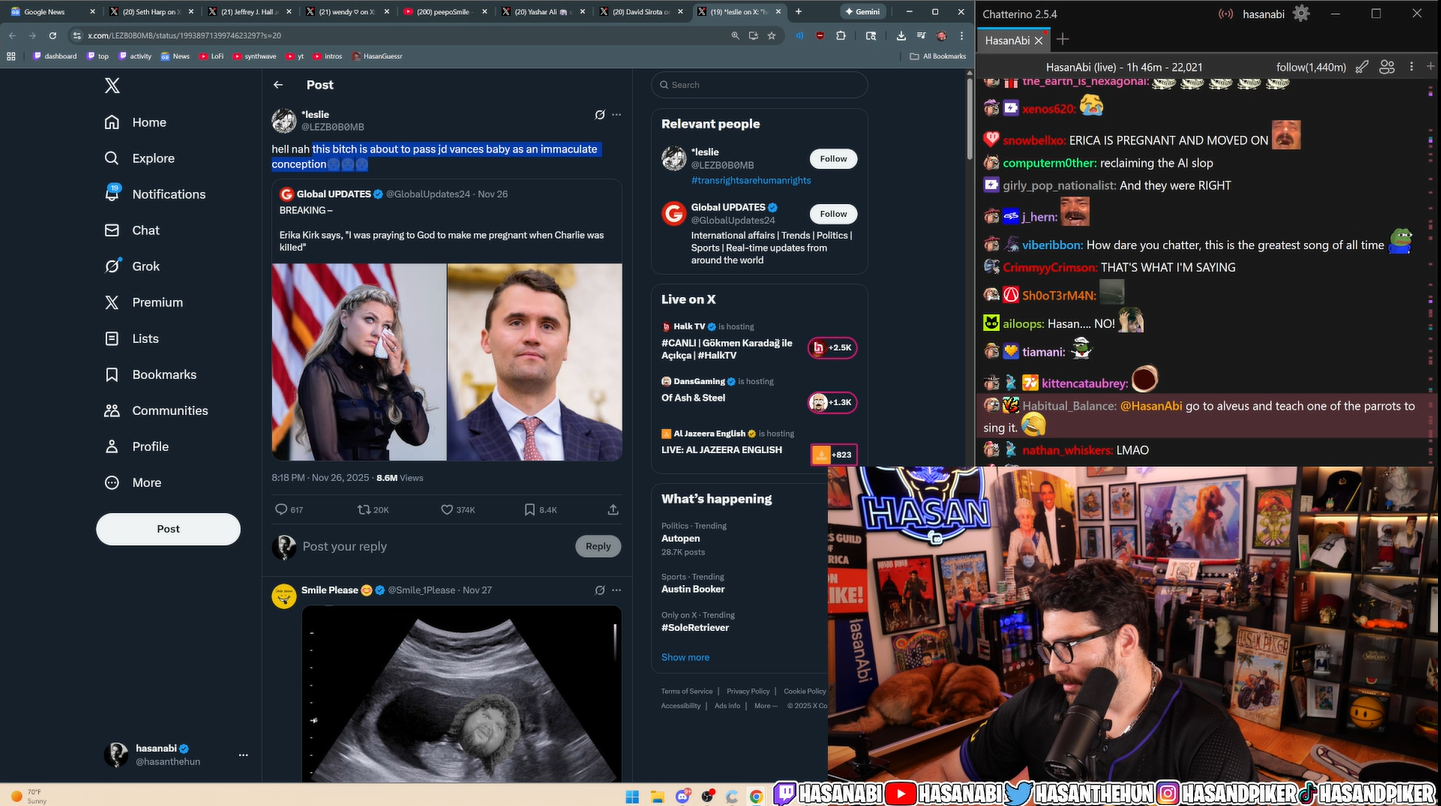Image resolution: width=1441 pixels, height=806 pixels.
Task: Expand the More menu in X sidebar
Action: [133, 482]
